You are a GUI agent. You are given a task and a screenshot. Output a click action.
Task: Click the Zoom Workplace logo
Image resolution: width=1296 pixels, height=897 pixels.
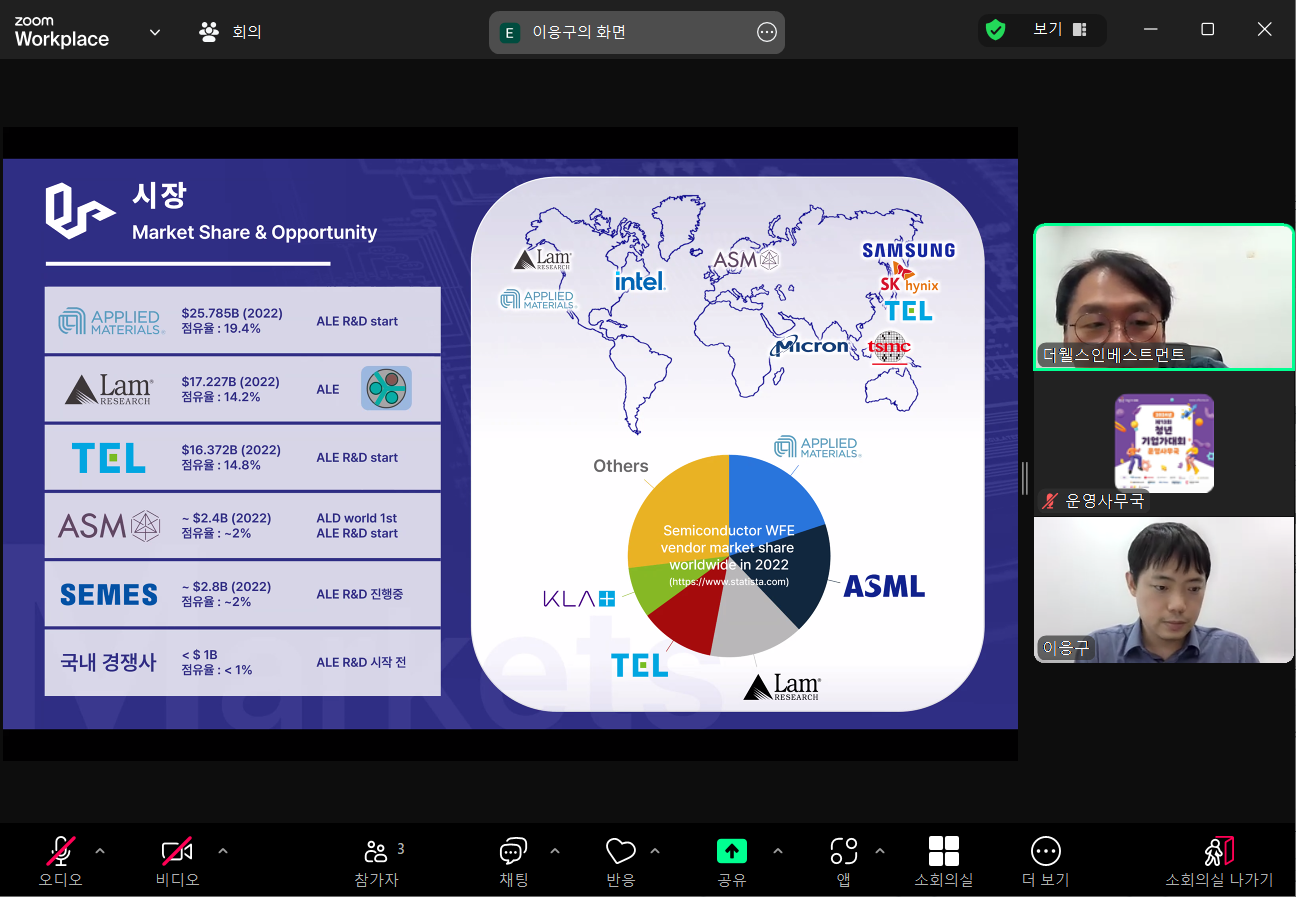[61, 31]
